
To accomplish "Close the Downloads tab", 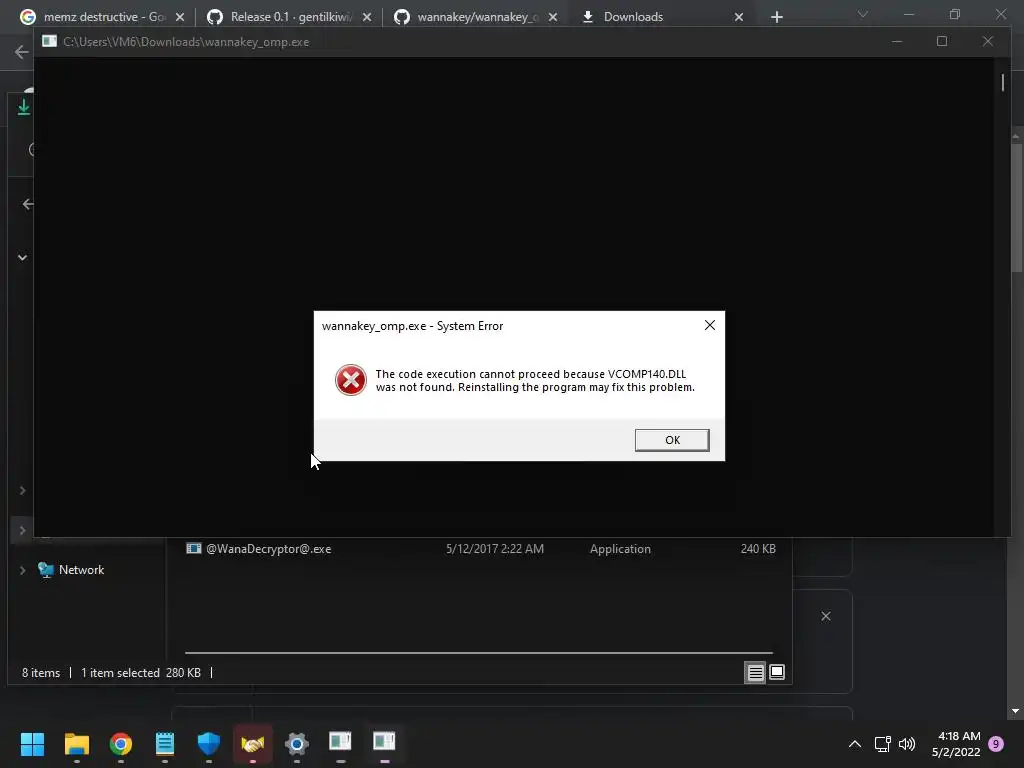I will point(739,17).
